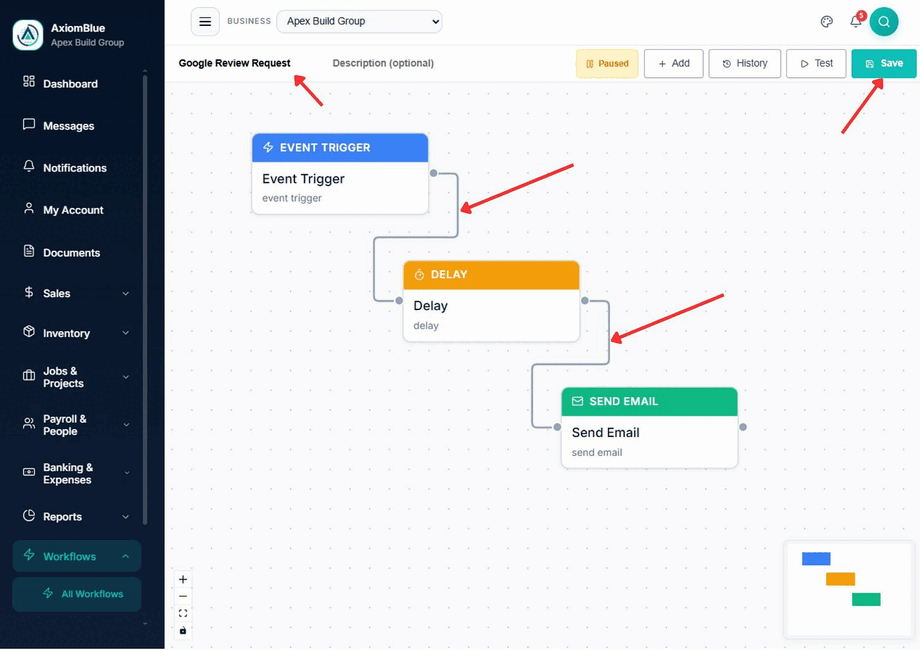
Task: Expand Banking & Expenses chevron
Action: tap(126, 473)
